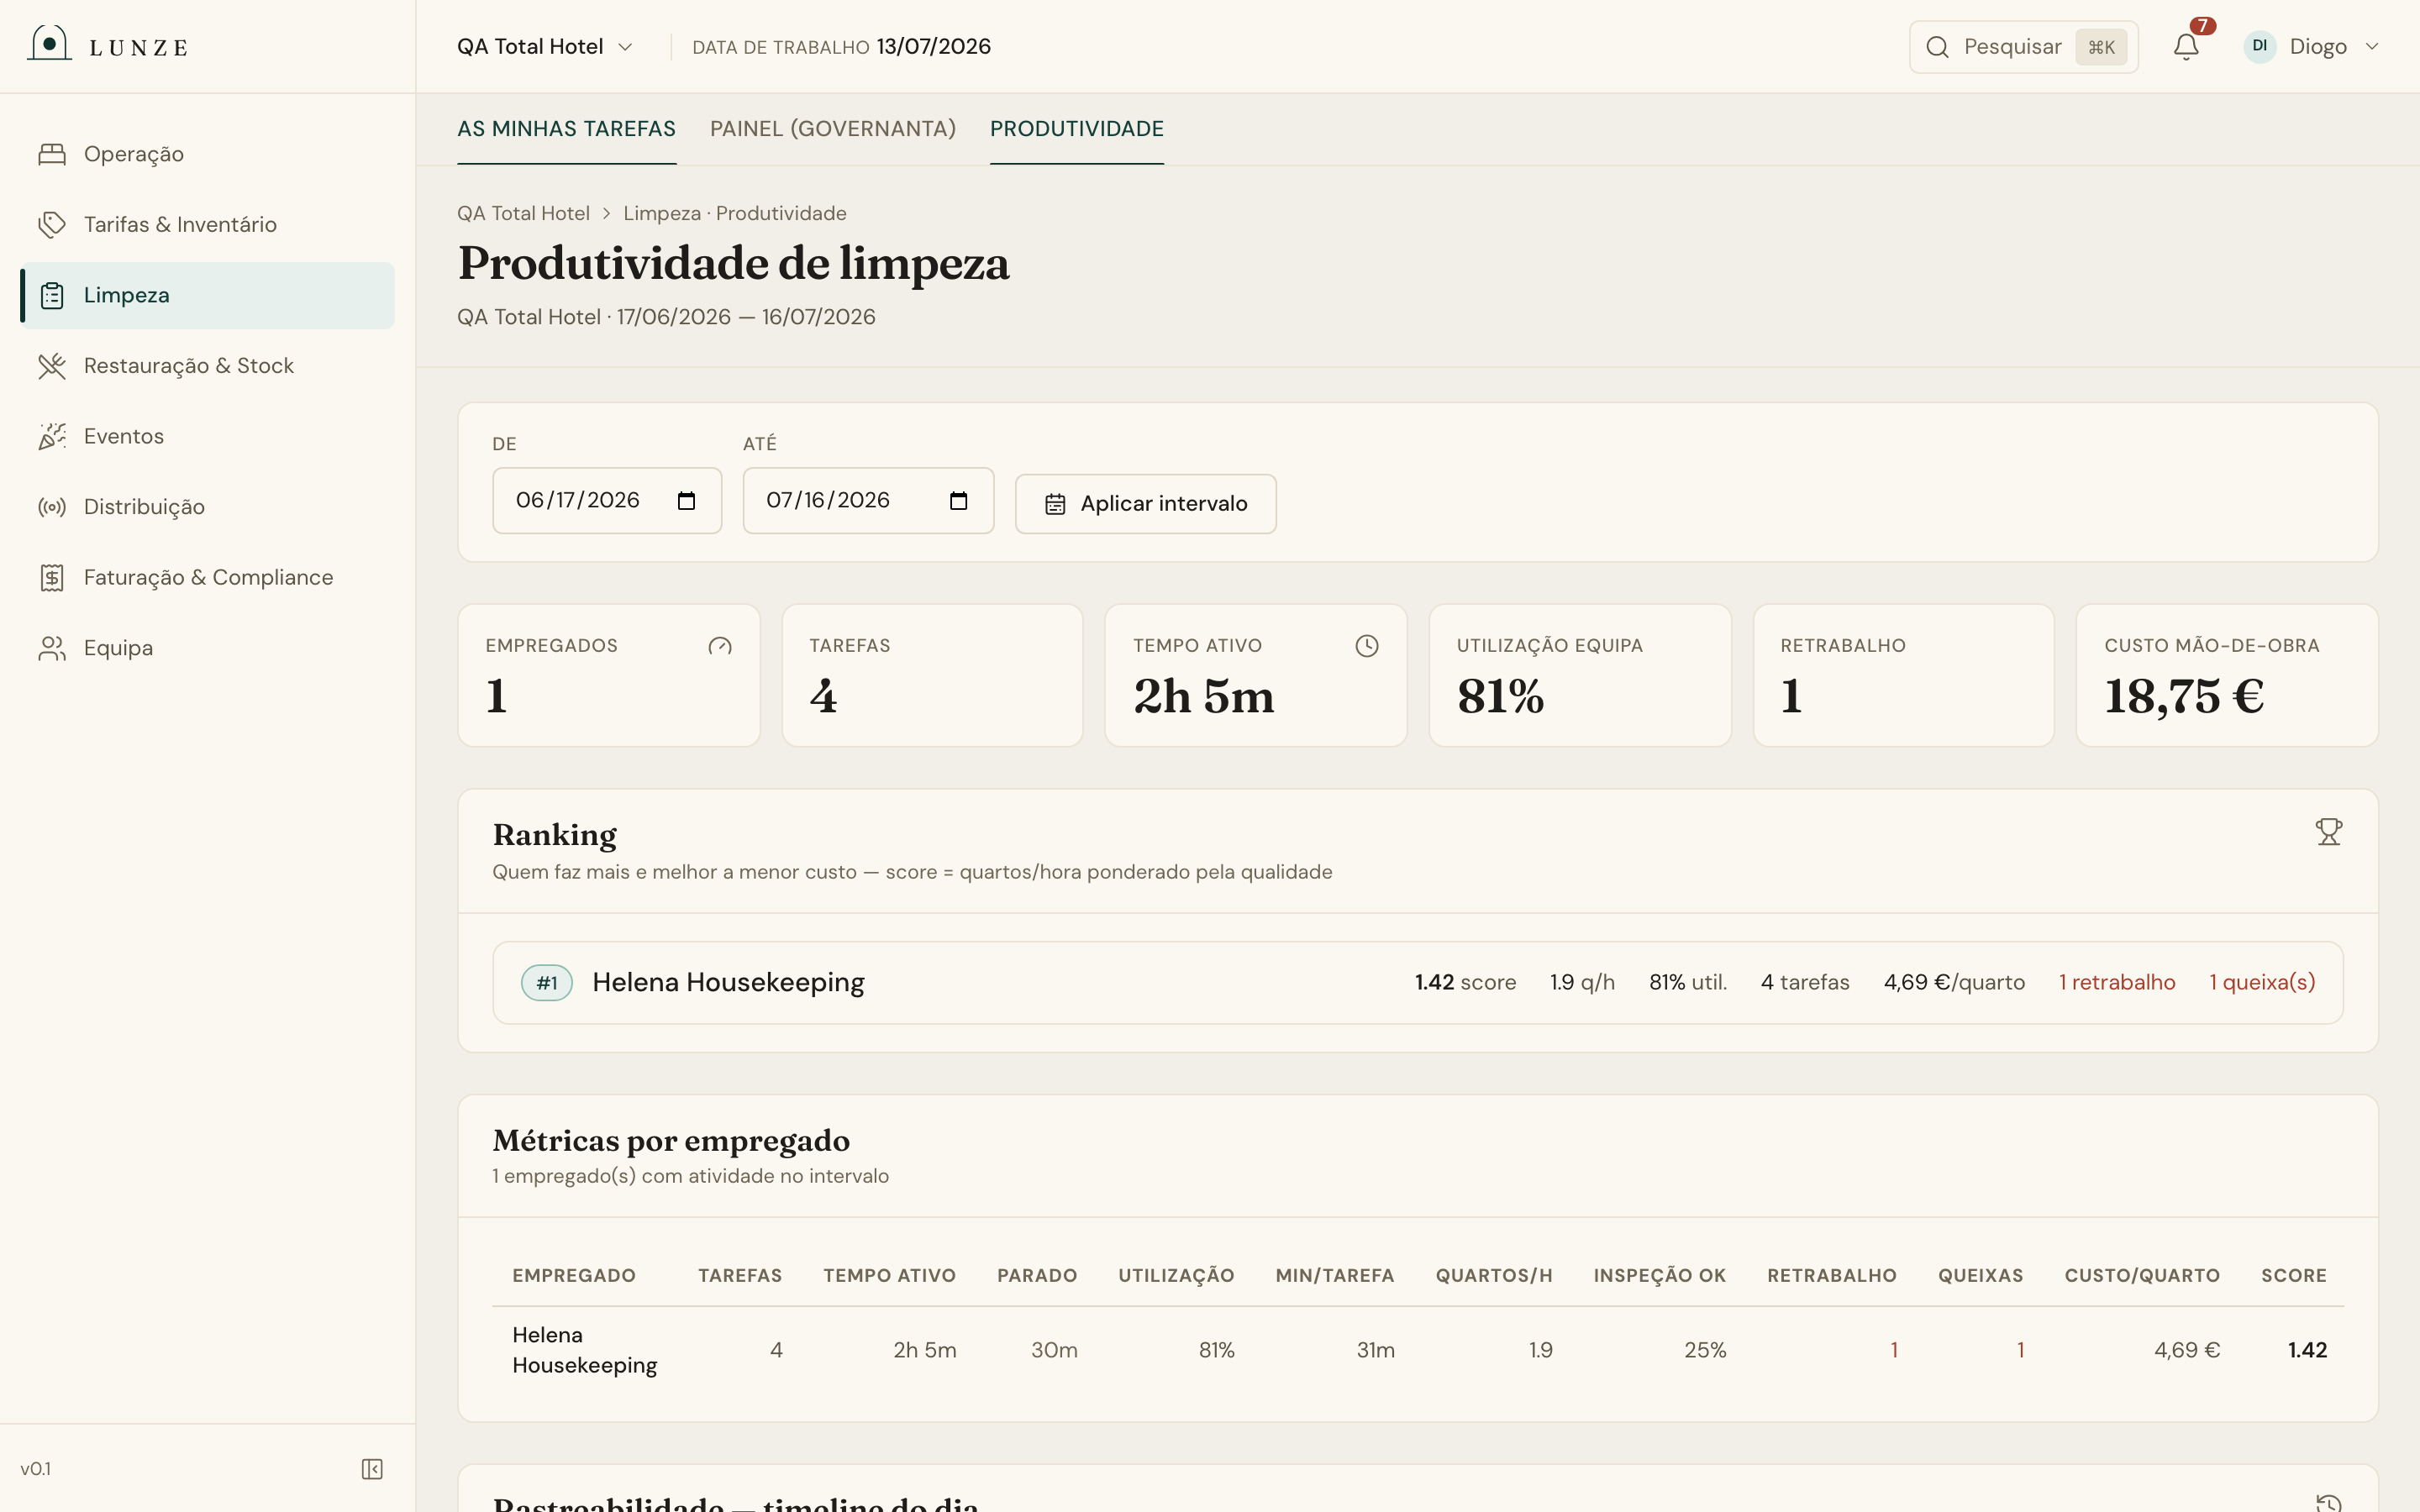
Task: Click the Inspeção OK column header
Action: [1660, 1276]
